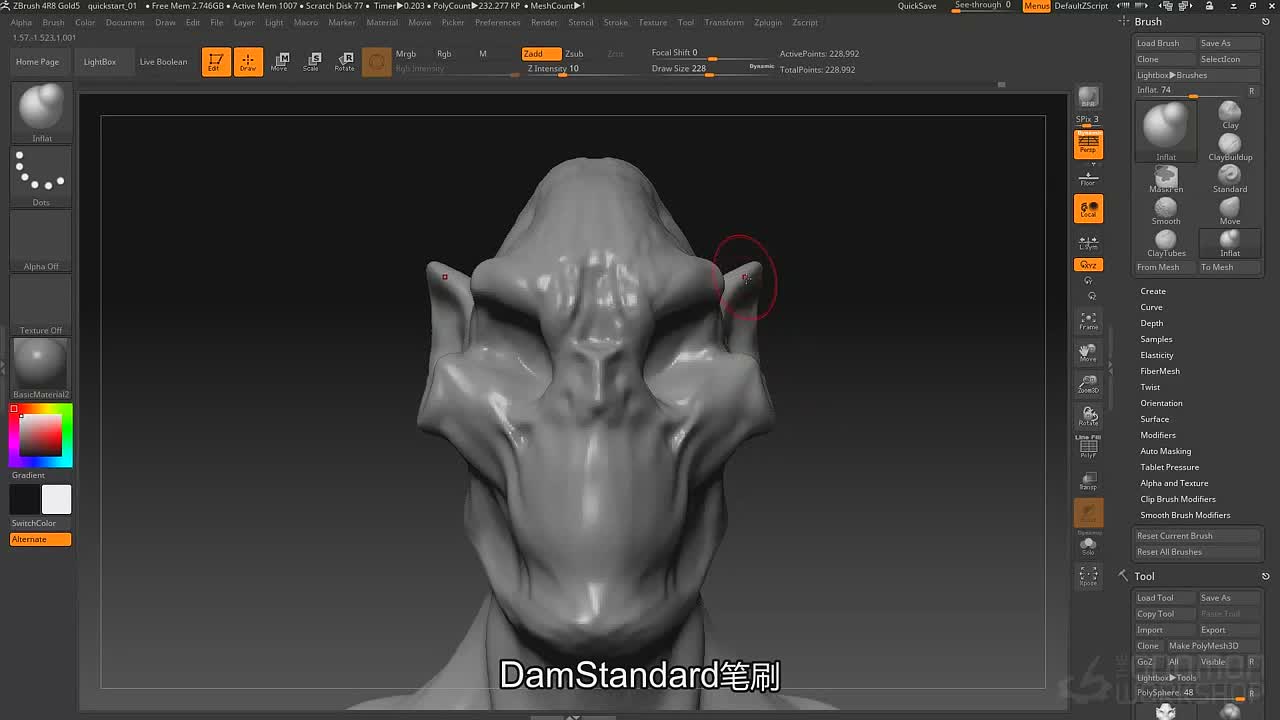Viewport: 1280px width, 720px height.
Task: Expand the Alpha and Texture submenu
Action: tap(1174, 483)
